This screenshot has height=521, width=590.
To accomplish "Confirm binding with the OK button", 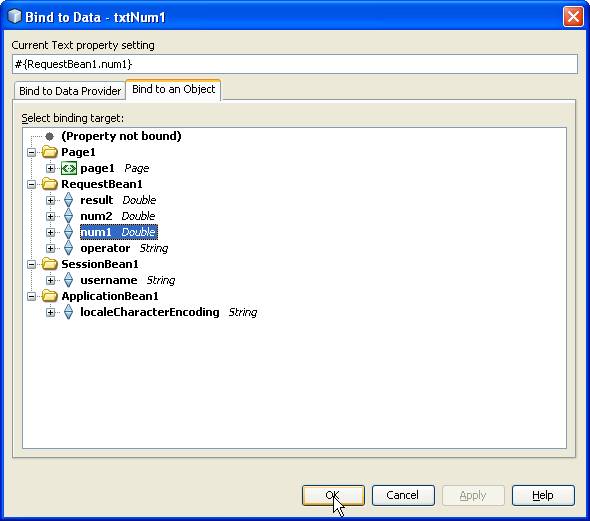I will tap(333, 495).
